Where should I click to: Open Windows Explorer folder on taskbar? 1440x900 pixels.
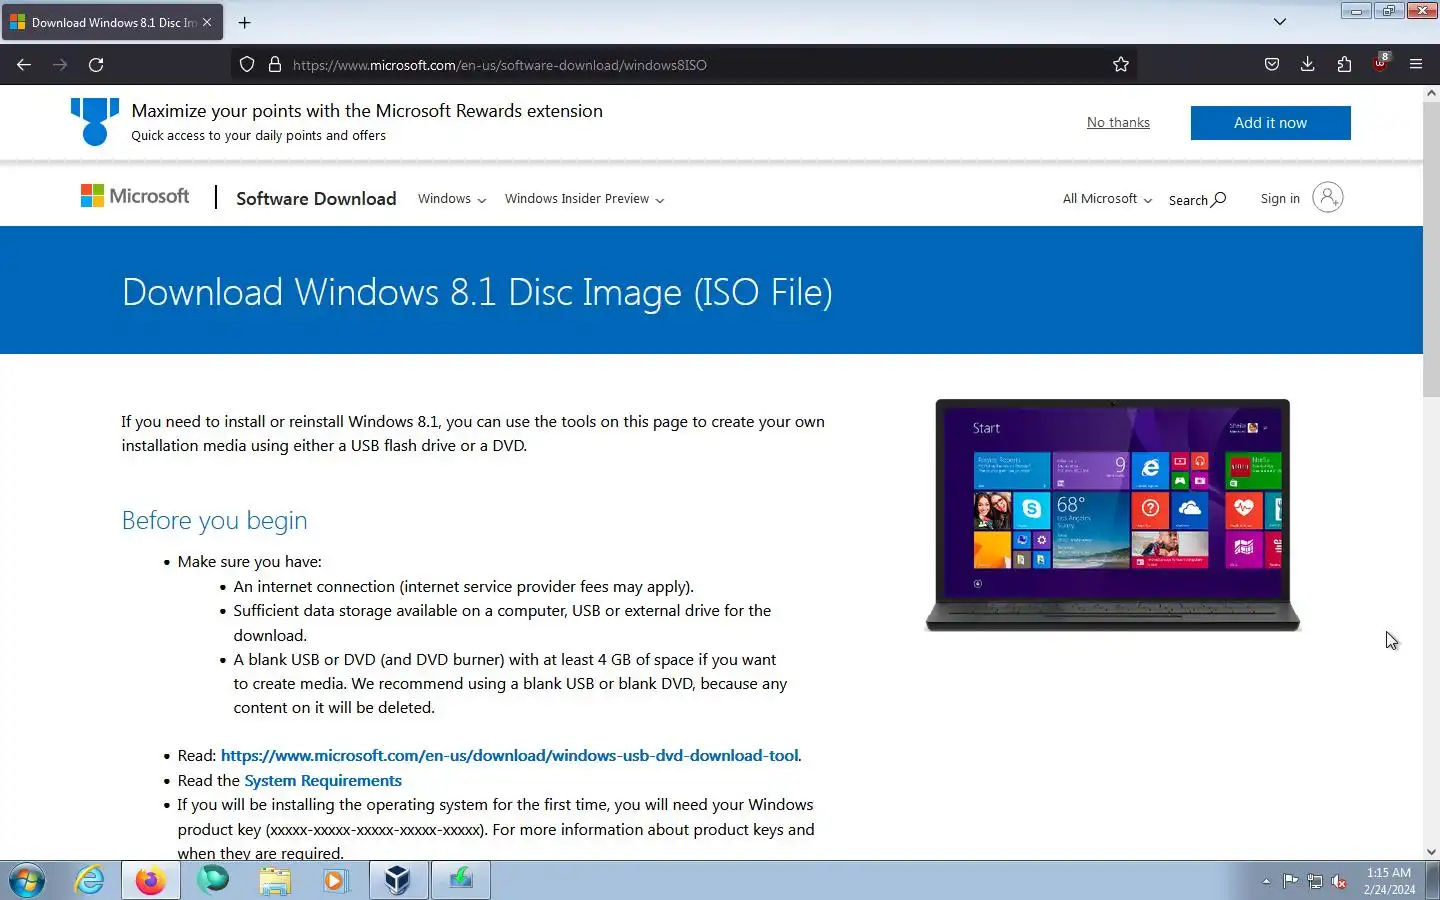[x=274, y=881]
